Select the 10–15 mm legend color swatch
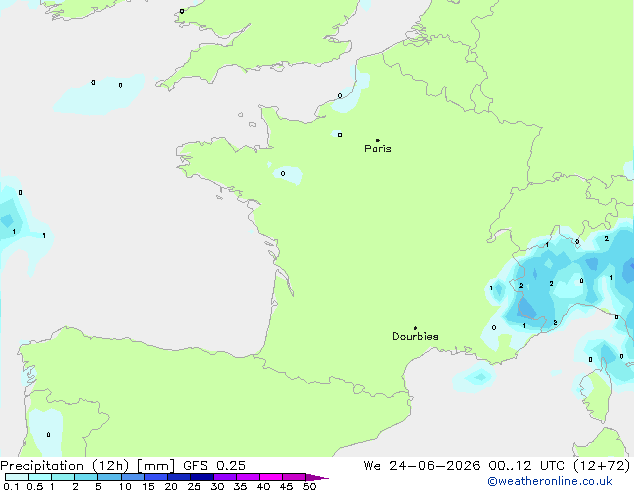Screen dimensions: 634x490 pos(133,477)
